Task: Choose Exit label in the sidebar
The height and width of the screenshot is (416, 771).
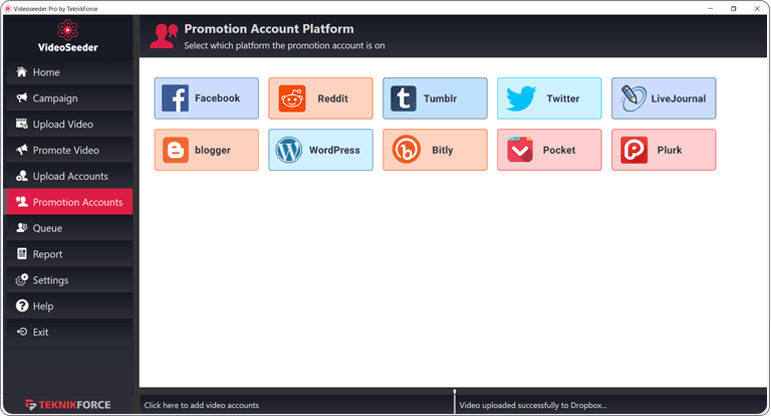Action: (x=40, y=332)
